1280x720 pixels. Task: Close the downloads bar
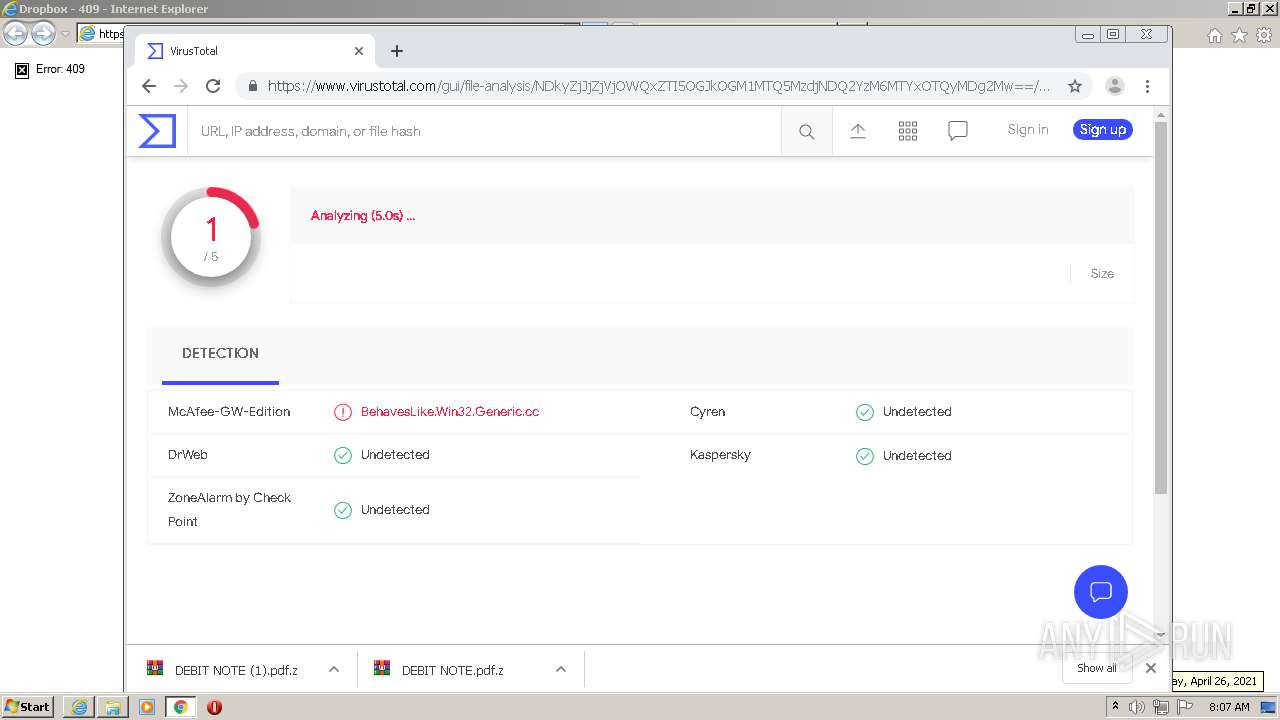(1151, 668)
